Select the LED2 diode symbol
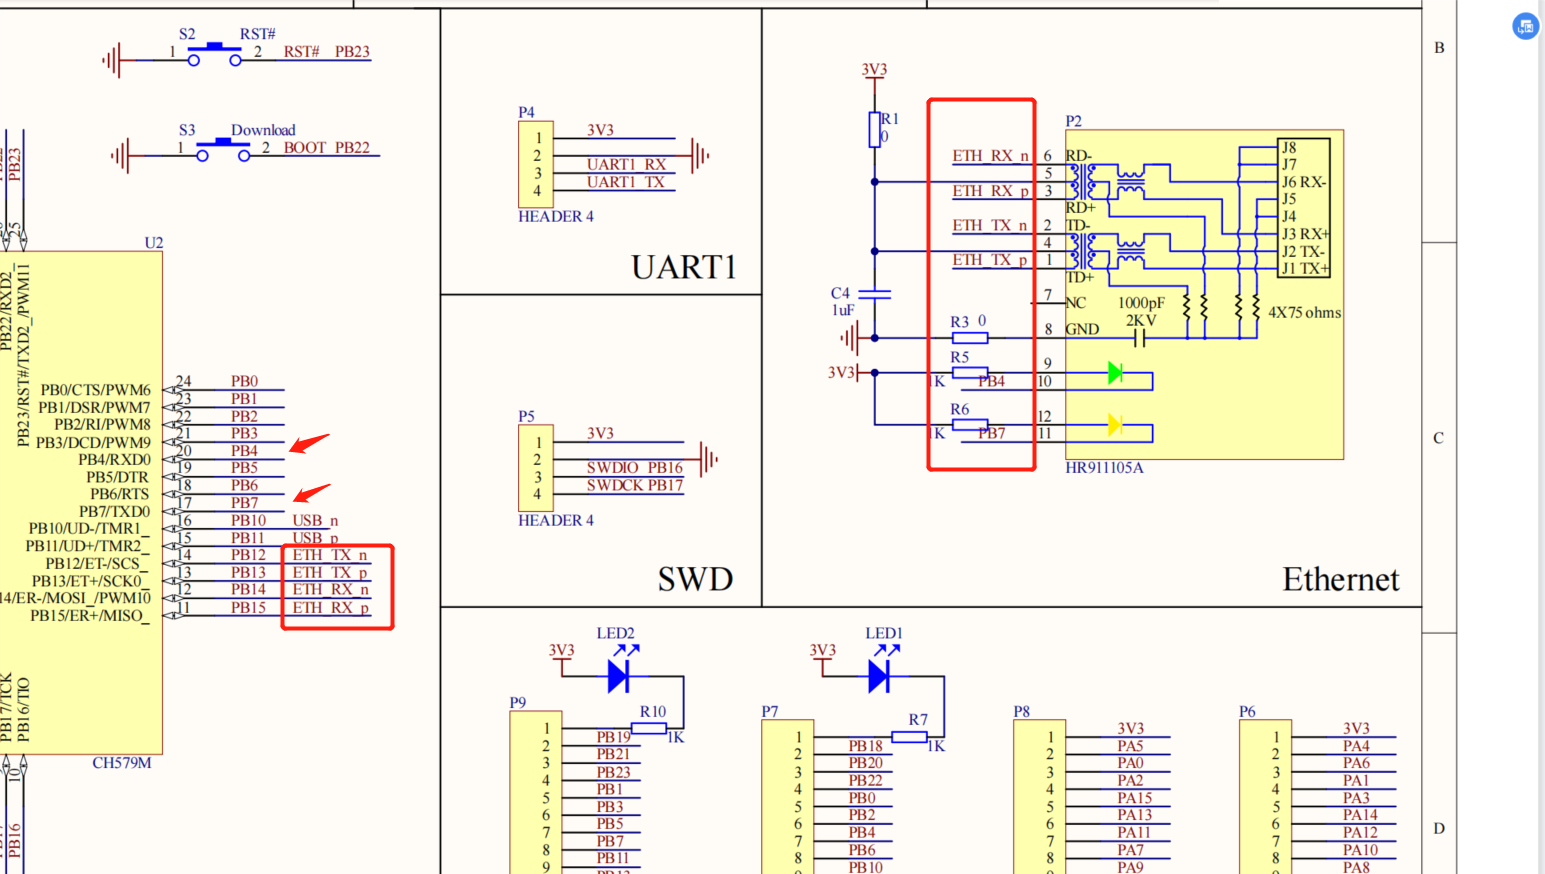The image size is (1545, 874). (618, 677)
